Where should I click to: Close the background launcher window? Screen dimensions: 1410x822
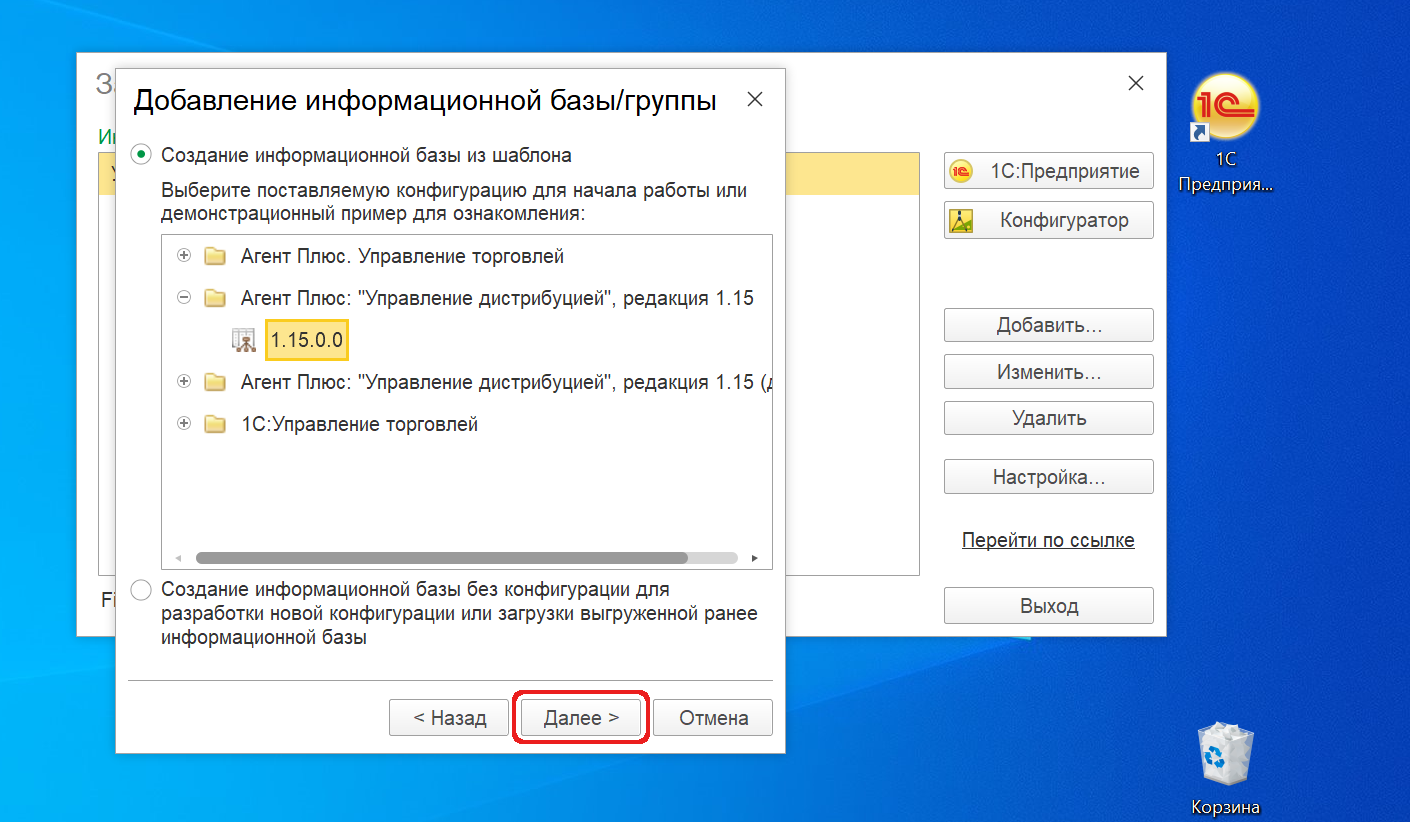click(1136, 84)
